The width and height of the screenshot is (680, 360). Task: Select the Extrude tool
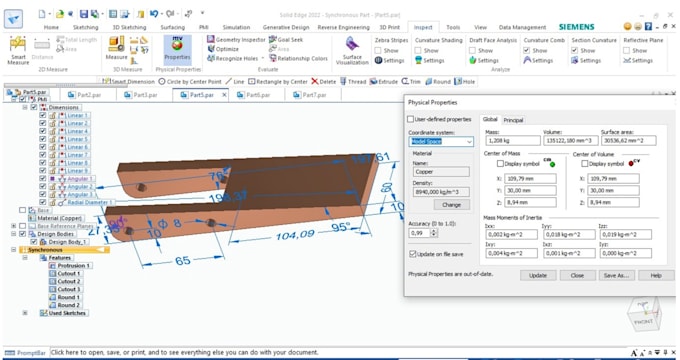(x=383, y=82)
